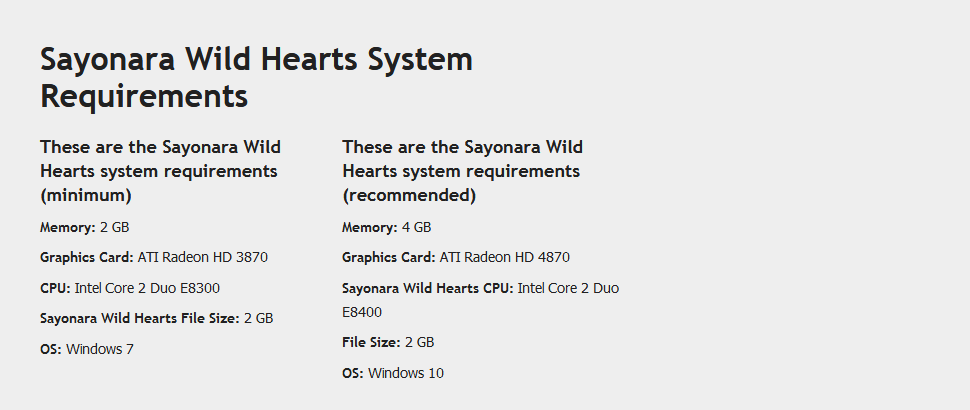Click the "Memory:" label in the recommended column
Image resolution: width=970 pixels, height=410 pixels.
coord(369,227)
